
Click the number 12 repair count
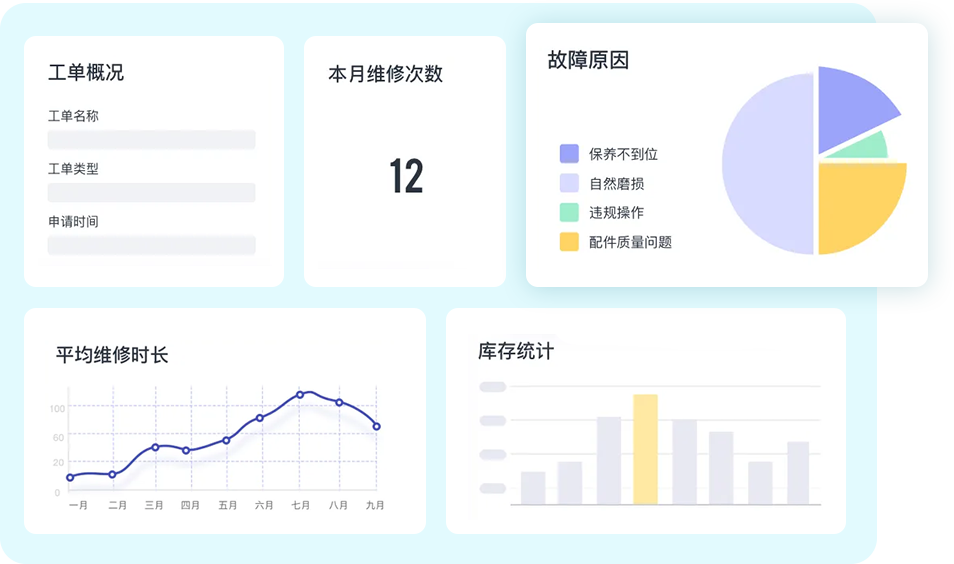point(406,176)
